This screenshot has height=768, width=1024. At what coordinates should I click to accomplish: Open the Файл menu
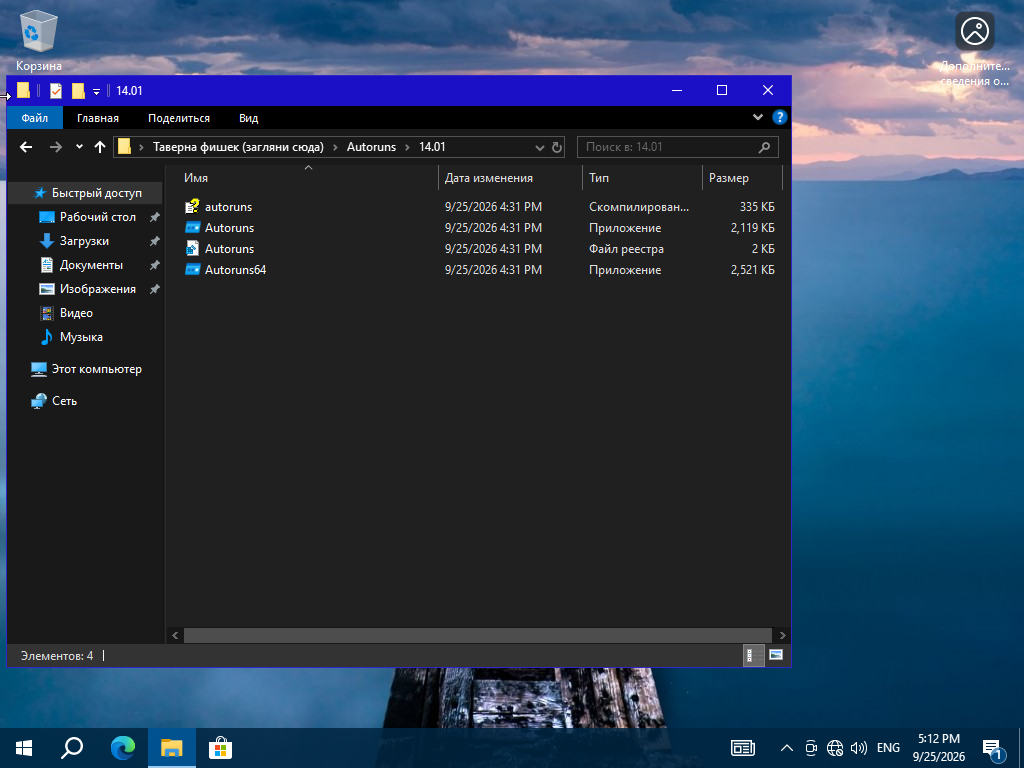[x=35, y=118]
